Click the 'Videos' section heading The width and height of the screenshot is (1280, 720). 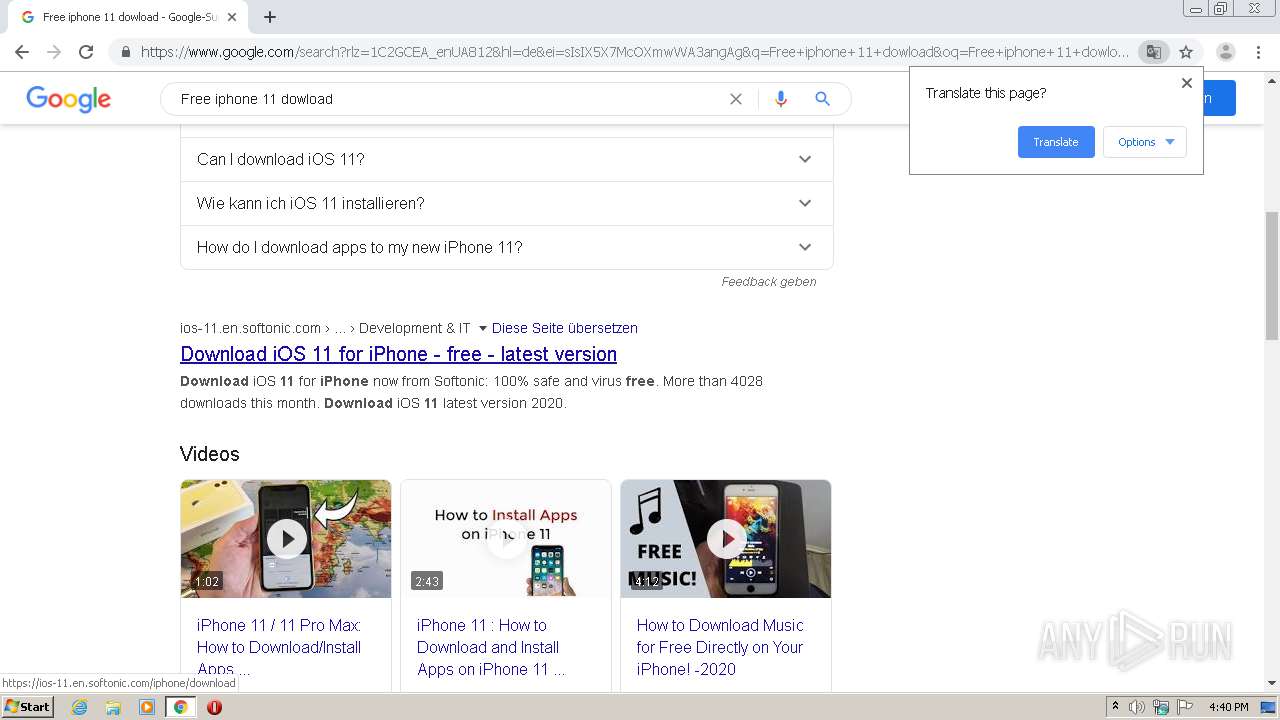(210, 454)
